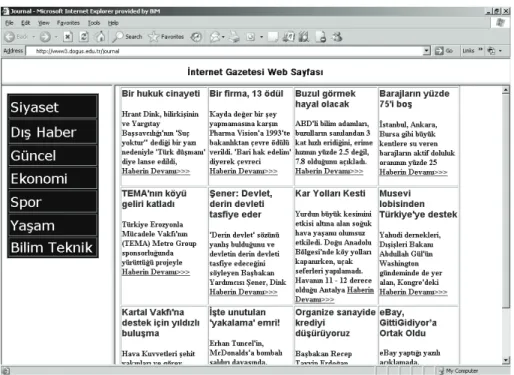514x375 pixels.
Task: Click the Mail envelope toolbar icon
Action: pyautogui.click(x=215, y=37)
